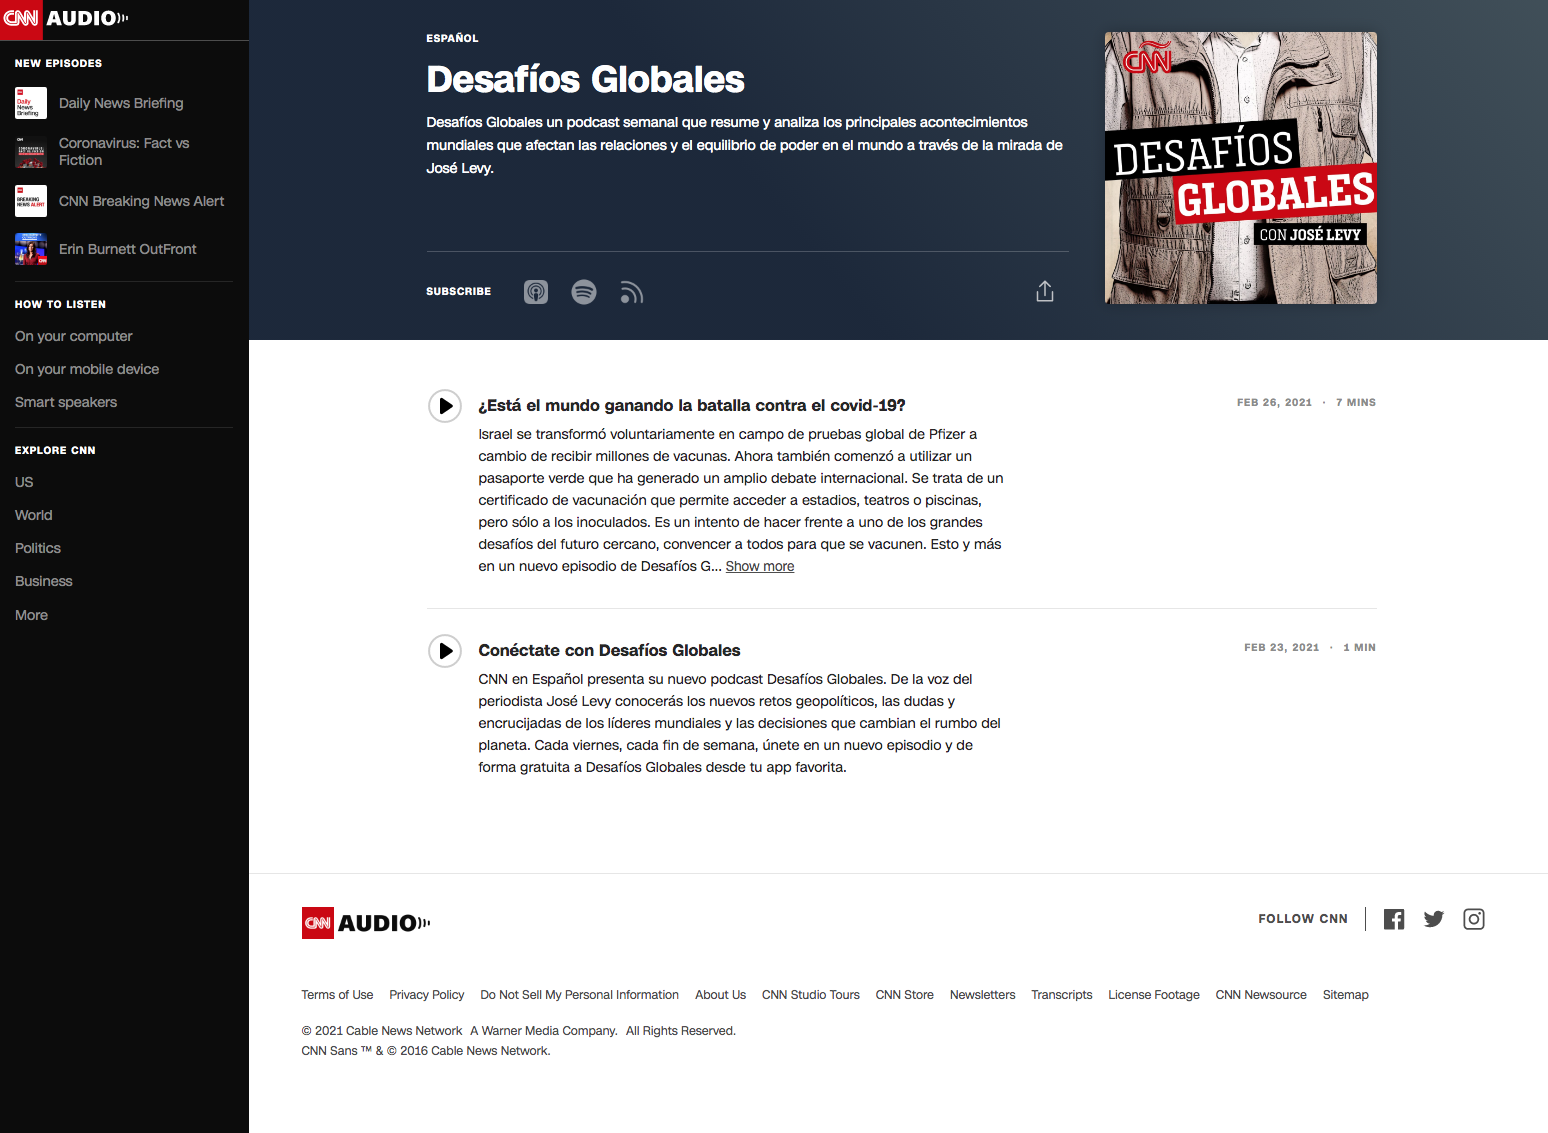
Task: Open CNN Newsource link
Action: coord(1261,995)
